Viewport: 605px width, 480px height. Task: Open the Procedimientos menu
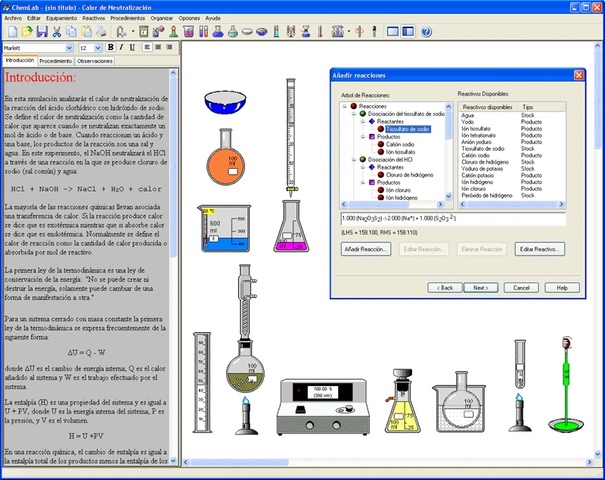[x=128, y=18]
